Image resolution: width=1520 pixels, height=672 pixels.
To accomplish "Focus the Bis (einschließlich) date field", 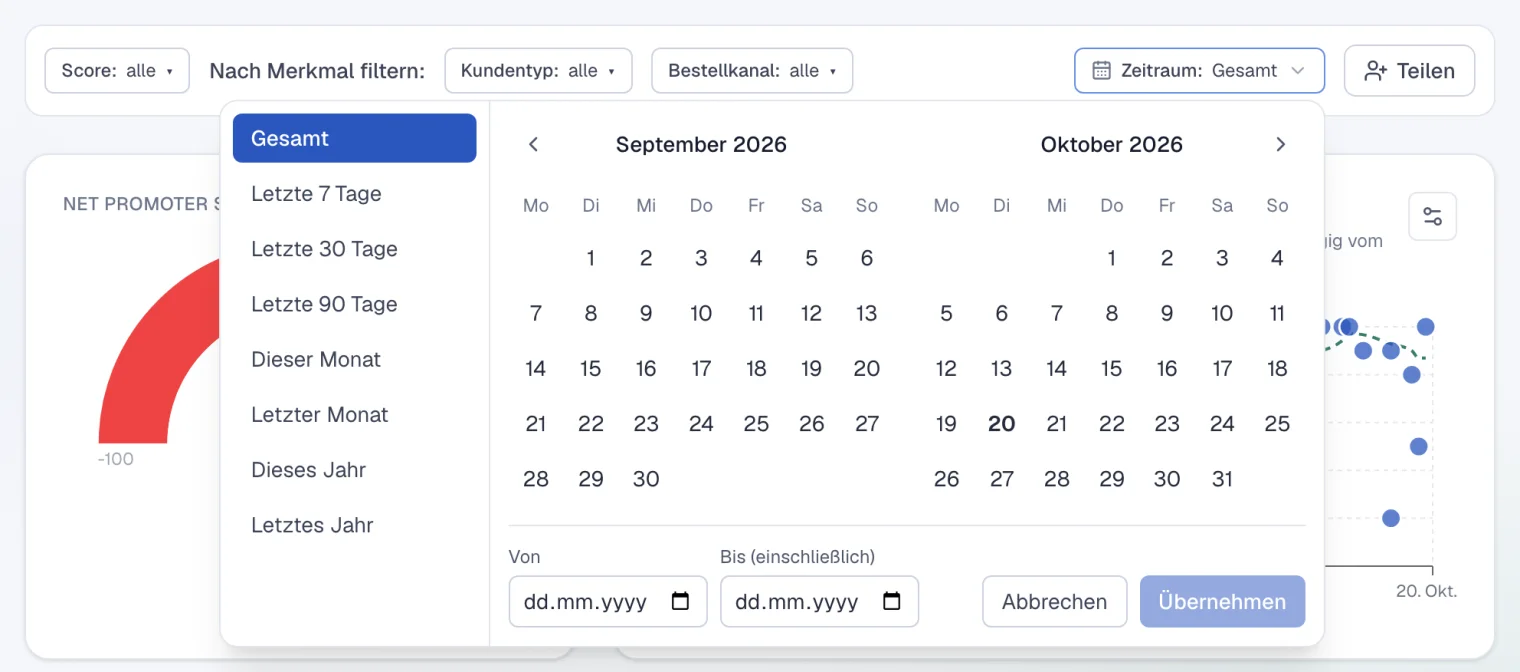I will coord(819,602).
